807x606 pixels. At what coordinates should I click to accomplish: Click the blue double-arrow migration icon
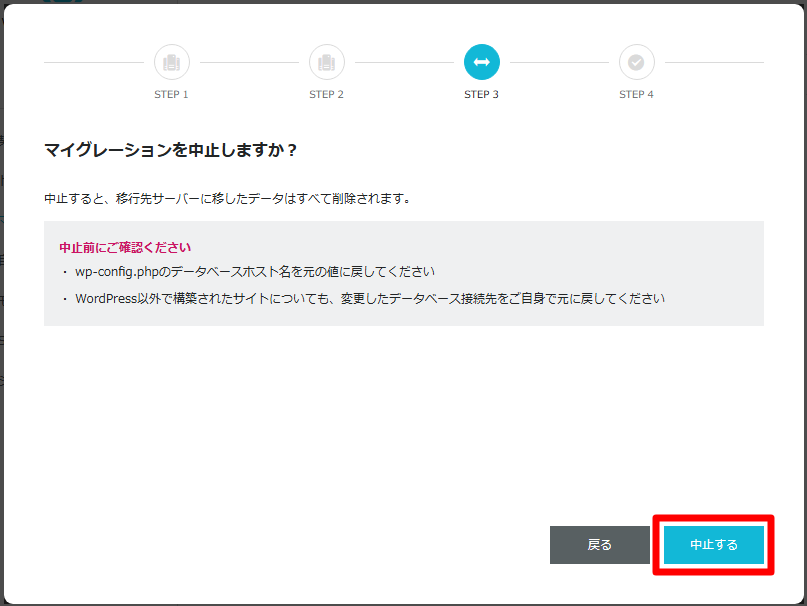482,61
